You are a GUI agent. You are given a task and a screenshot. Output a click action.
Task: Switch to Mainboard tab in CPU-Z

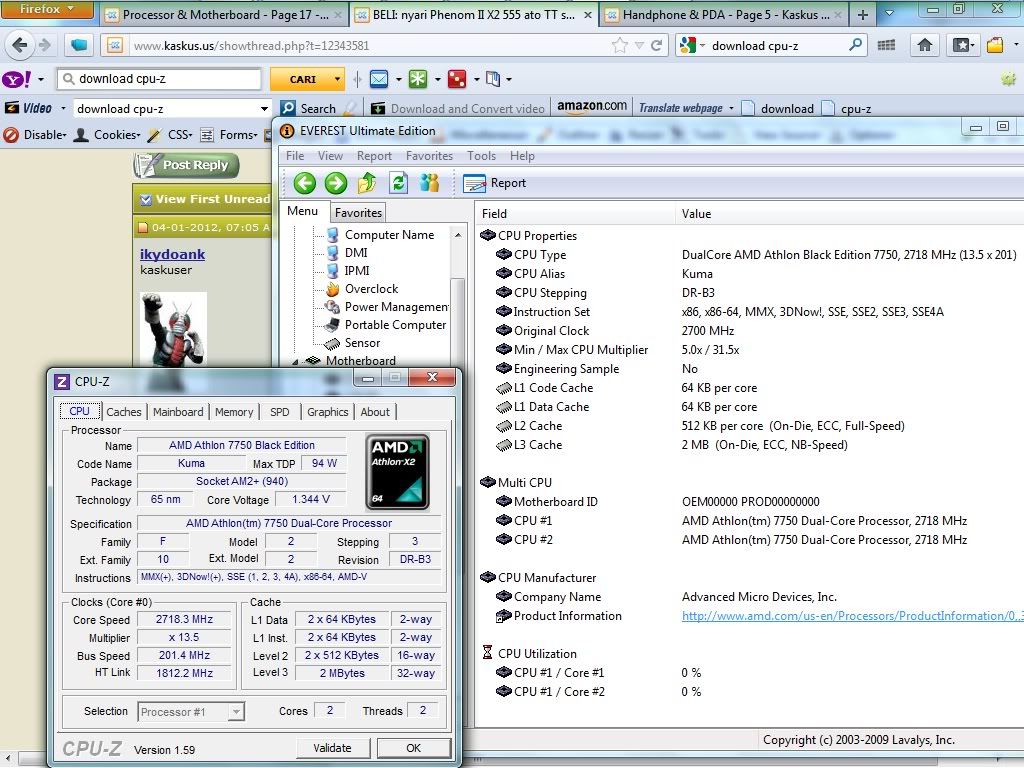(178, 412)
